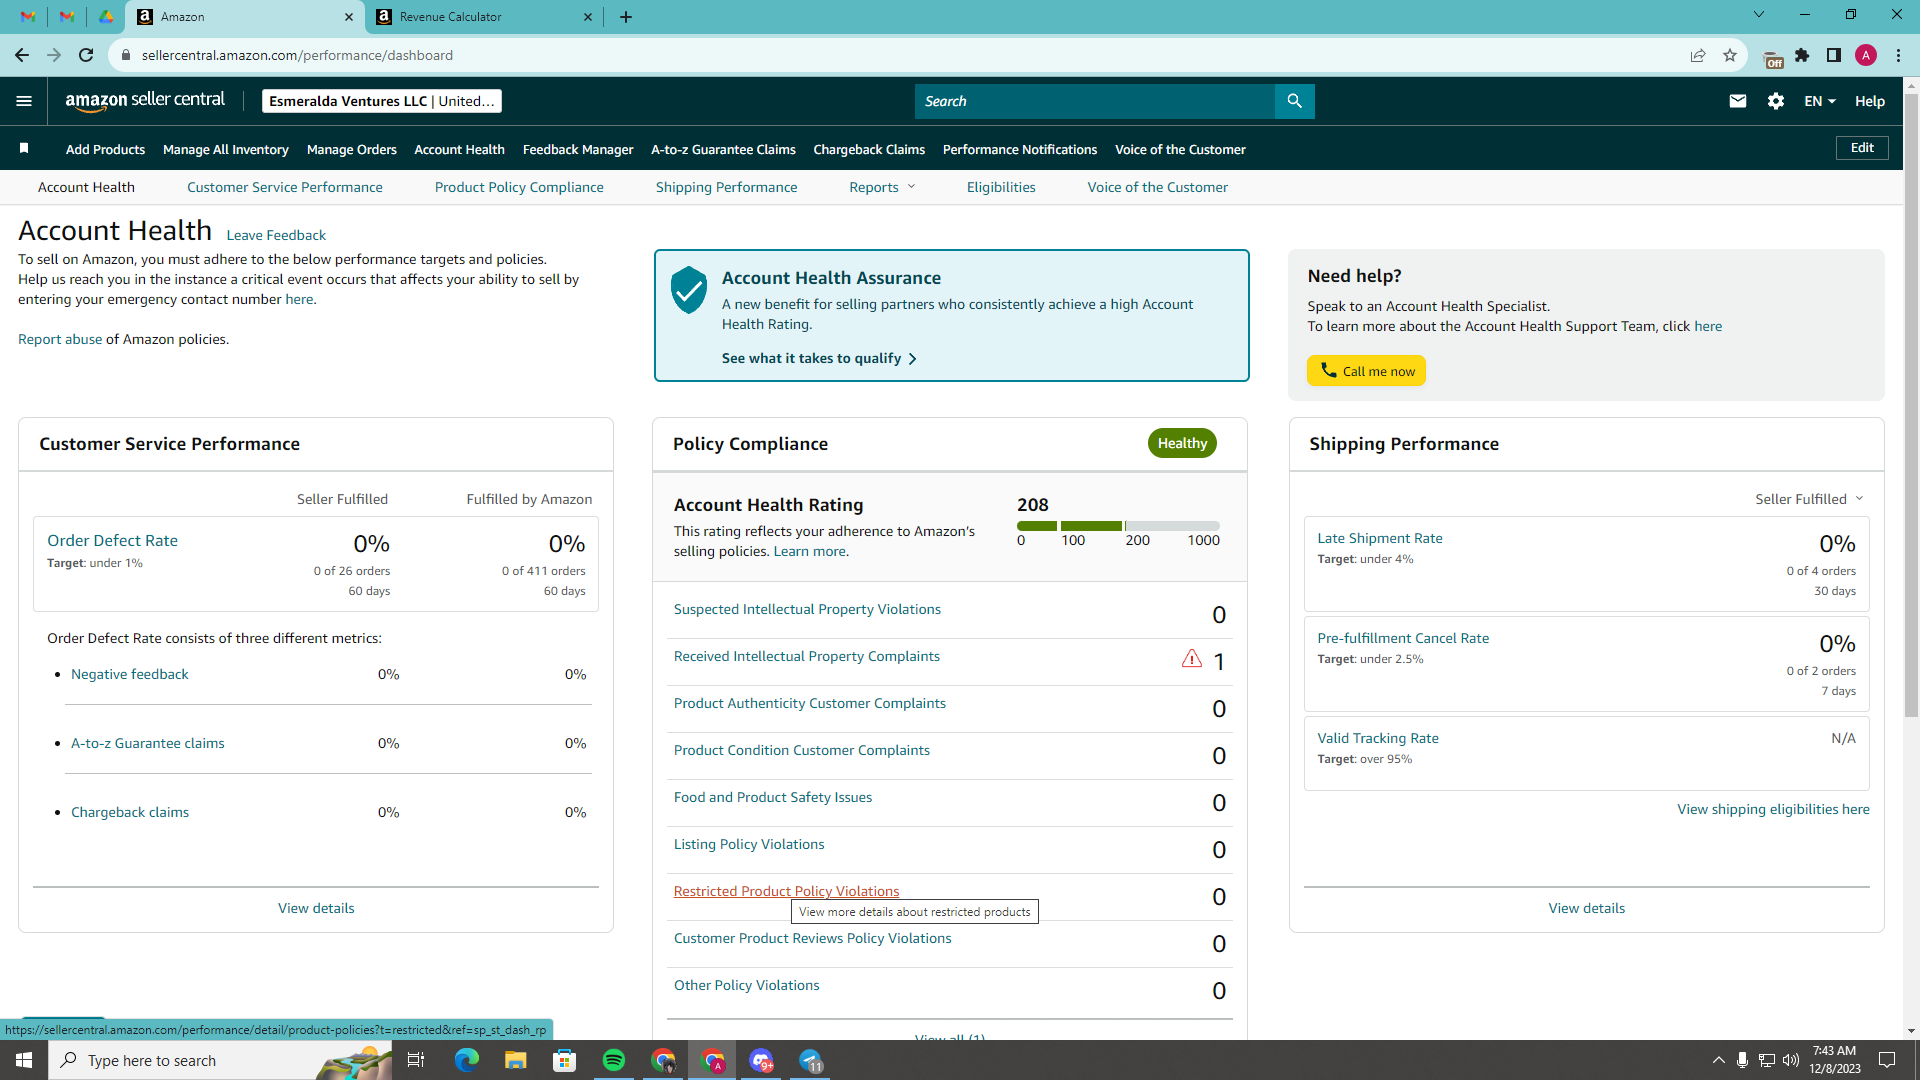Click the search magnifier button

1294,101
